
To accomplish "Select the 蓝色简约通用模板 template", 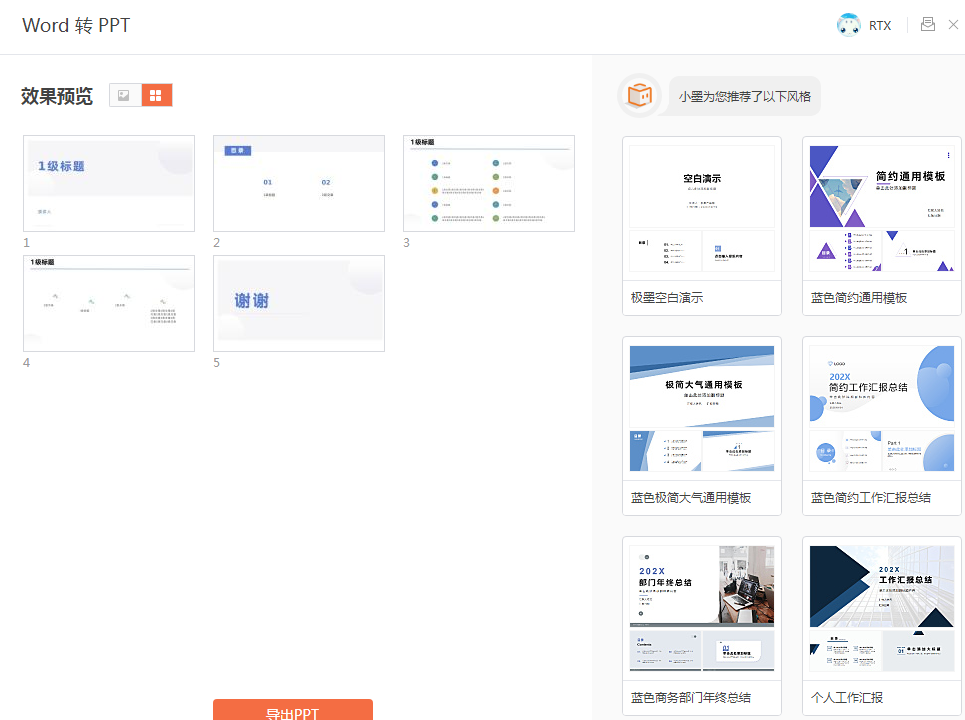I will click(881, 209).
